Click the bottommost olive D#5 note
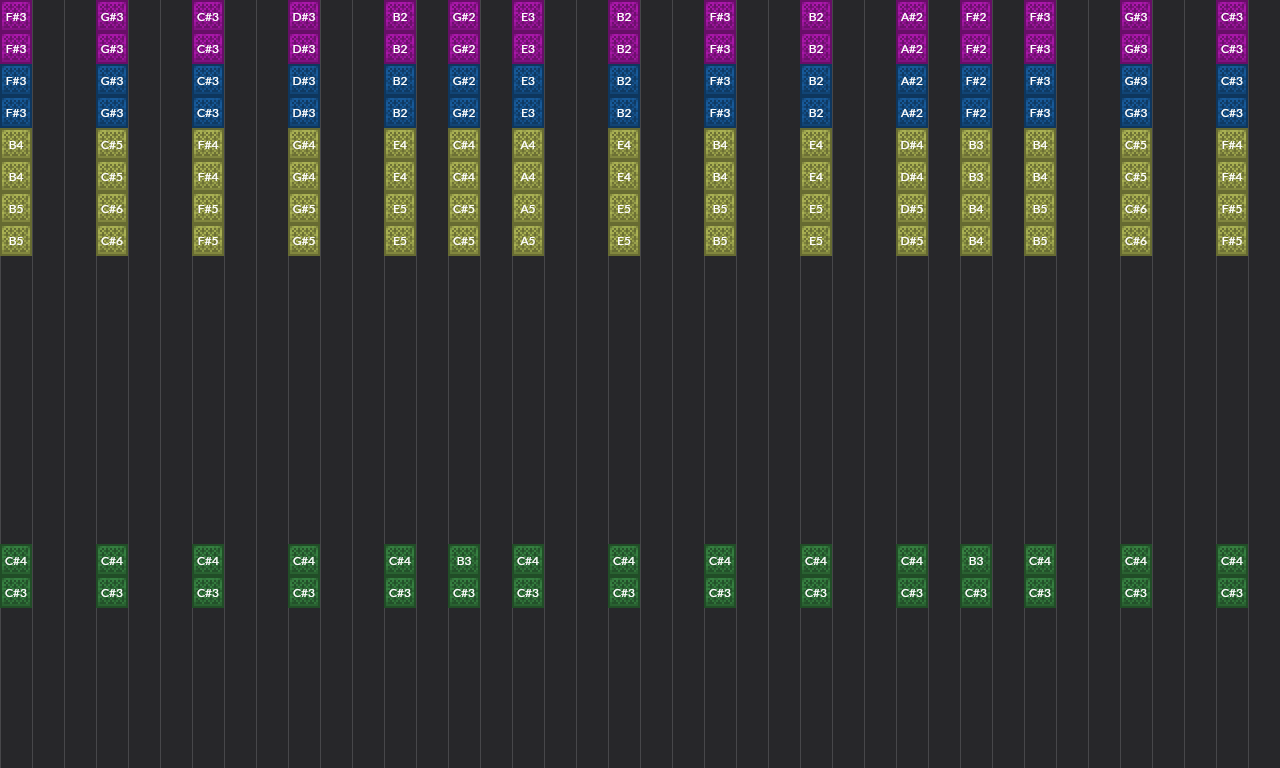1280x768 pixels. click(912, 241)
